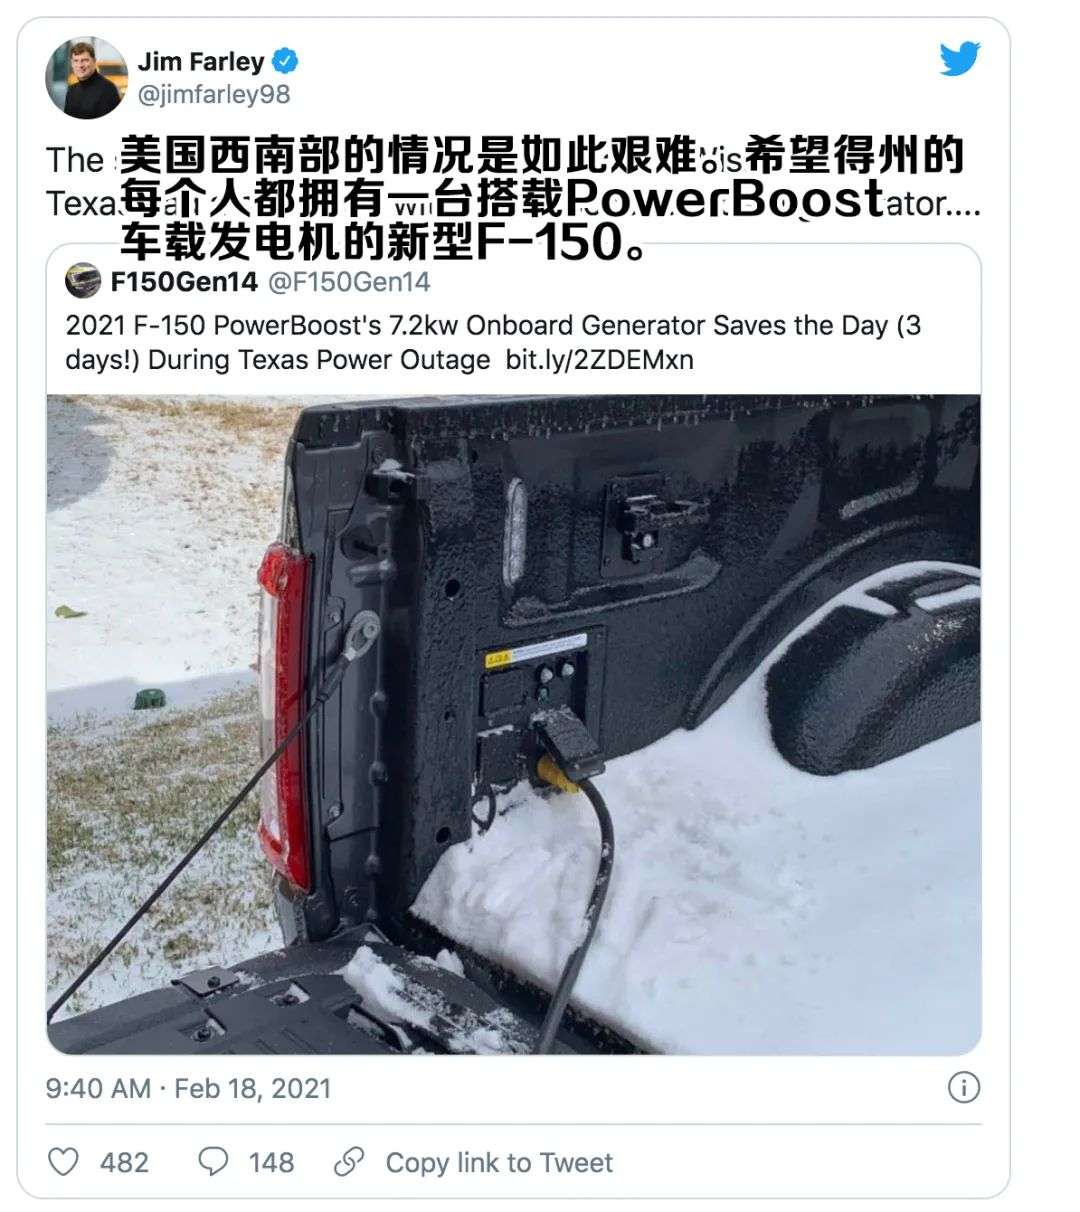Open replies via speech bubble icon

(x=213, y=1161)
